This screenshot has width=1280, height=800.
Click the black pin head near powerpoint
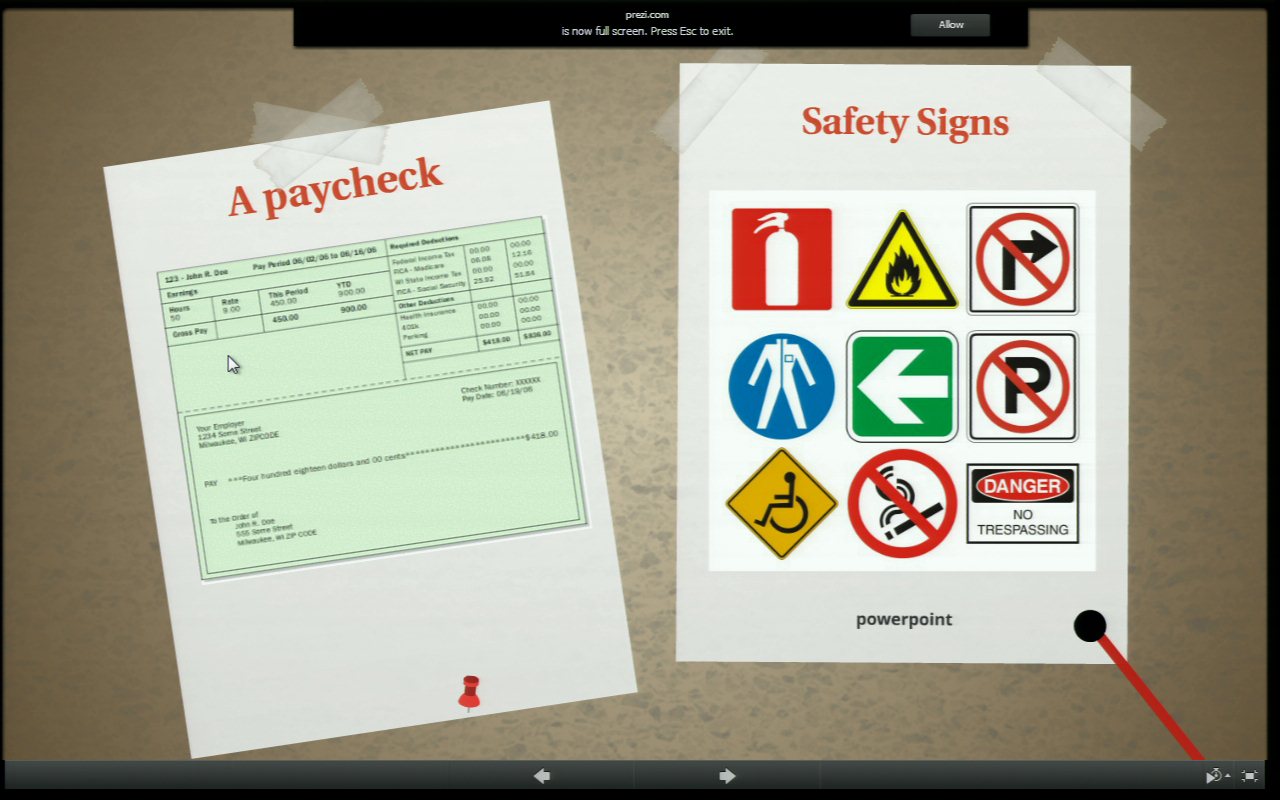coord(1089,626)
